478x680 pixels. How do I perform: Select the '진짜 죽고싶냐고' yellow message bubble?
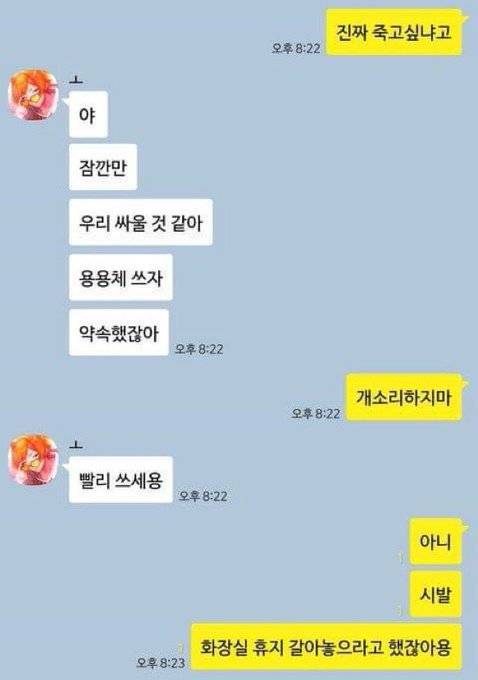[394, 33]
